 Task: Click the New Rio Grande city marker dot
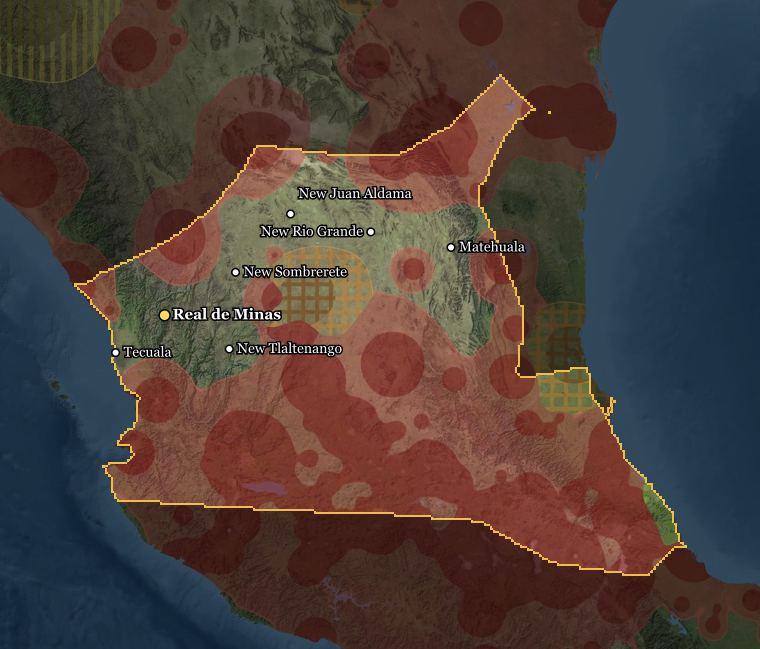coord(371,232)
